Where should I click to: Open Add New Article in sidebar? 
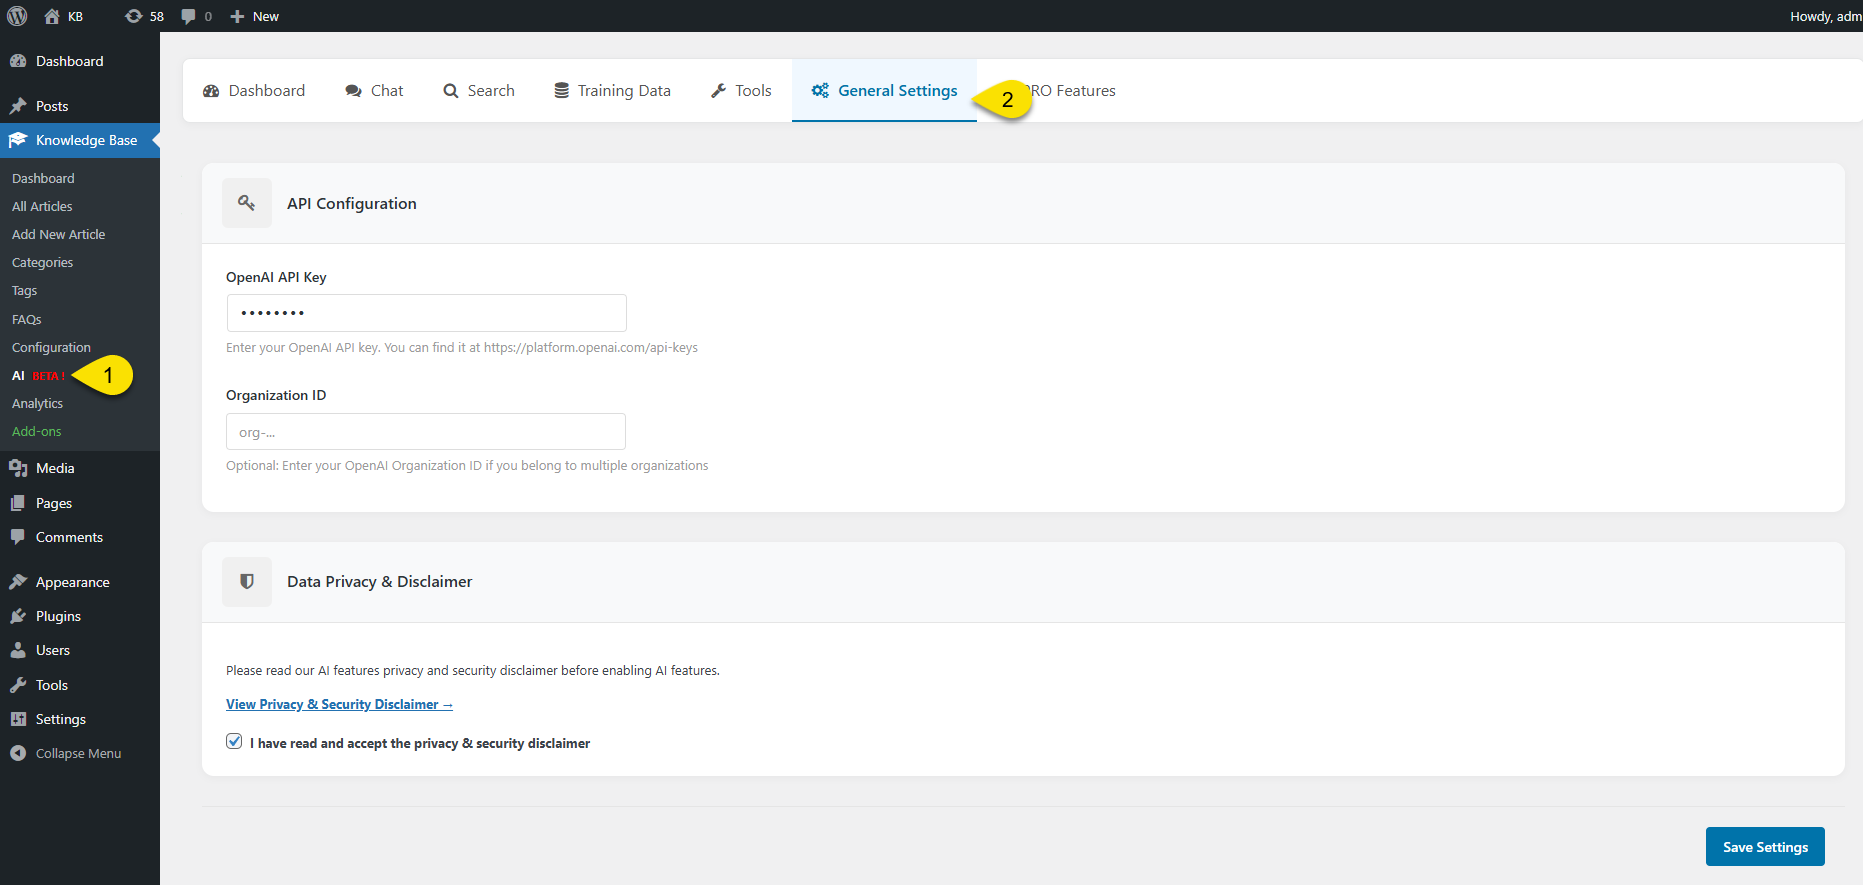click(x=58, y=234)
